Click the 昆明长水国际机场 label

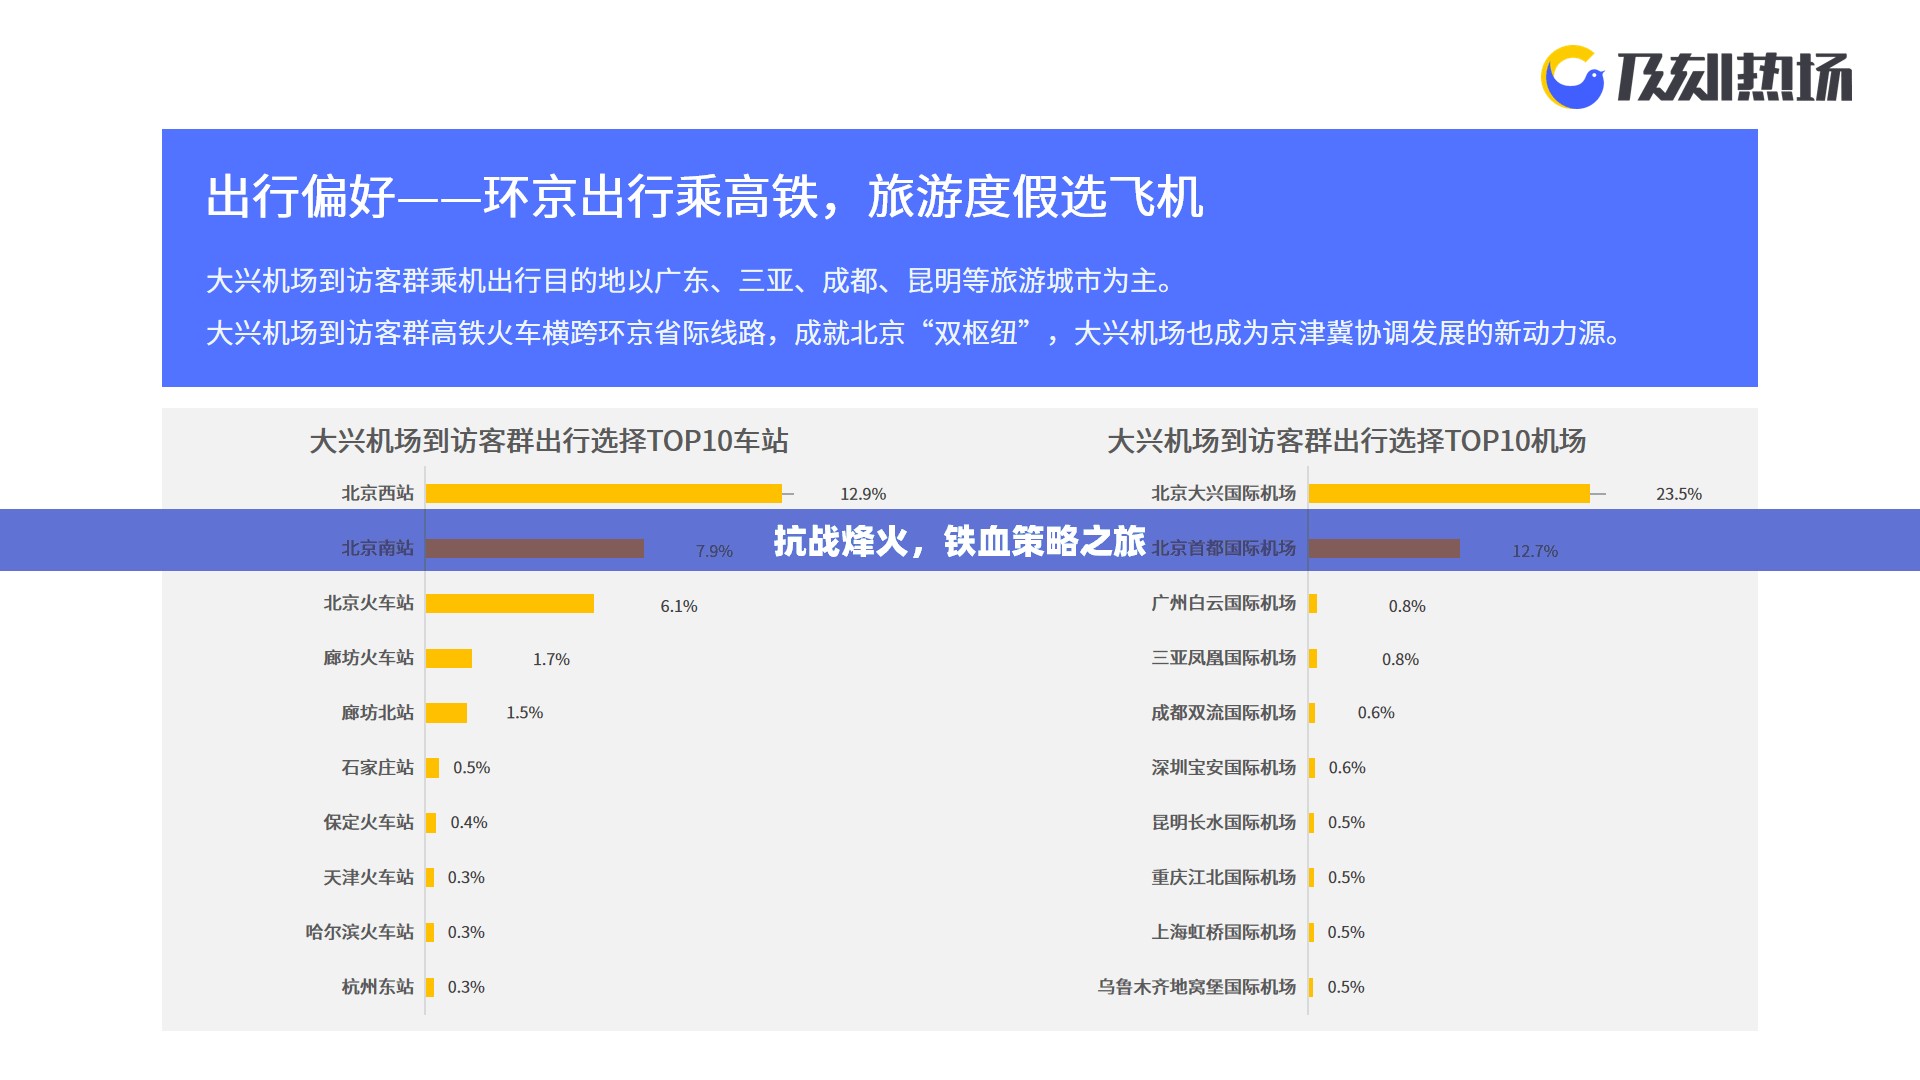1223,822
